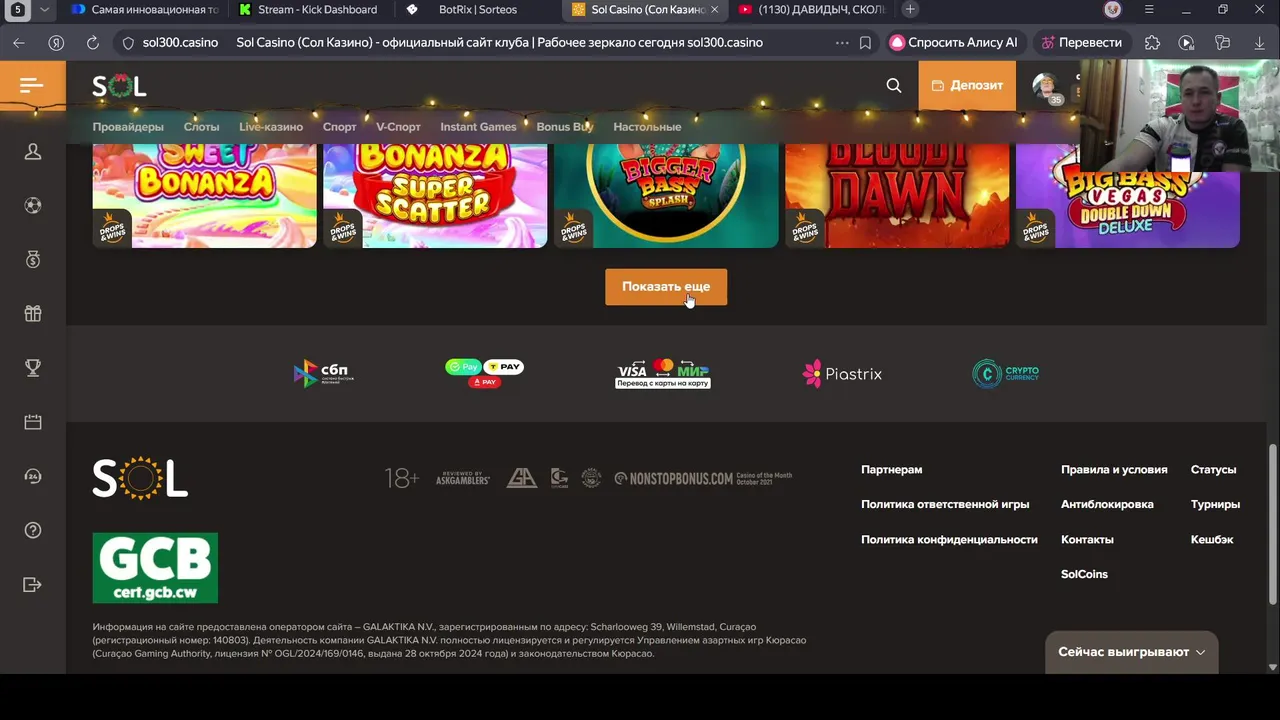Open the "Спорт" menu item

(340, 127)
